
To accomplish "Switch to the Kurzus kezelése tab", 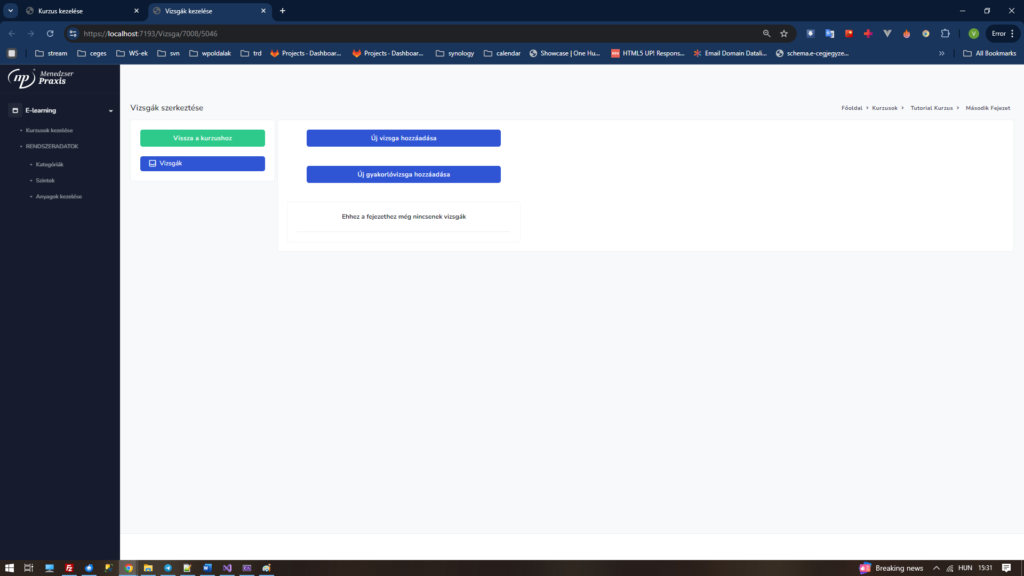I will (80, 11).
